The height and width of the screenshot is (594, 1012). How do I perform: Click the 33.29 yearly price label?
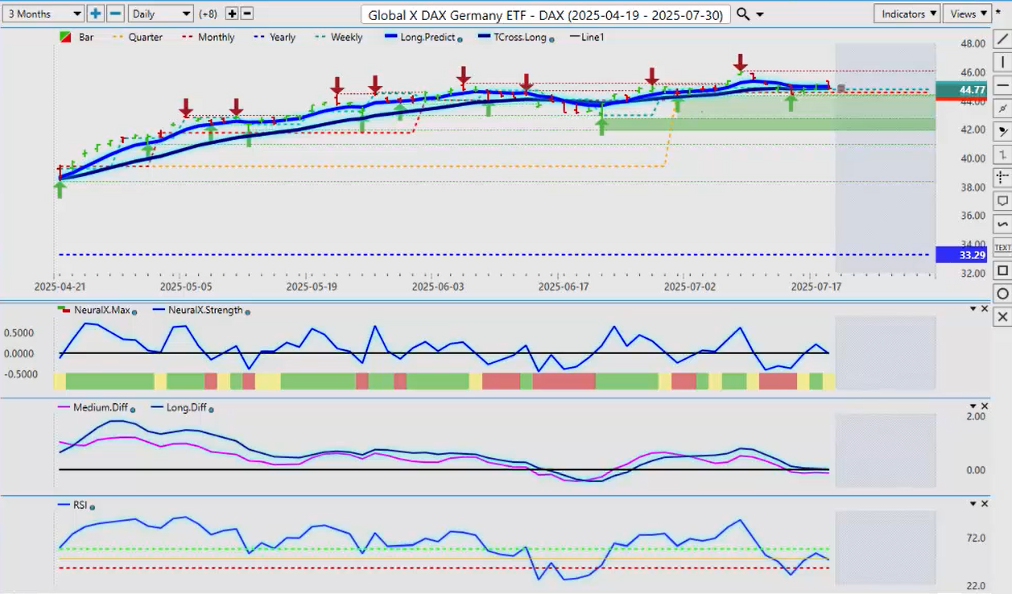point(960,255)
